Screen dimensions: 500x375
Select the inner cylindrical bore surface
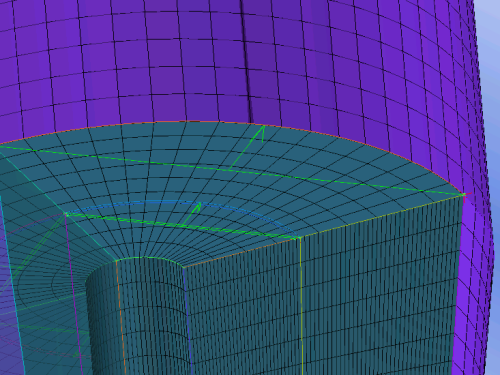[x=140, y=317]
